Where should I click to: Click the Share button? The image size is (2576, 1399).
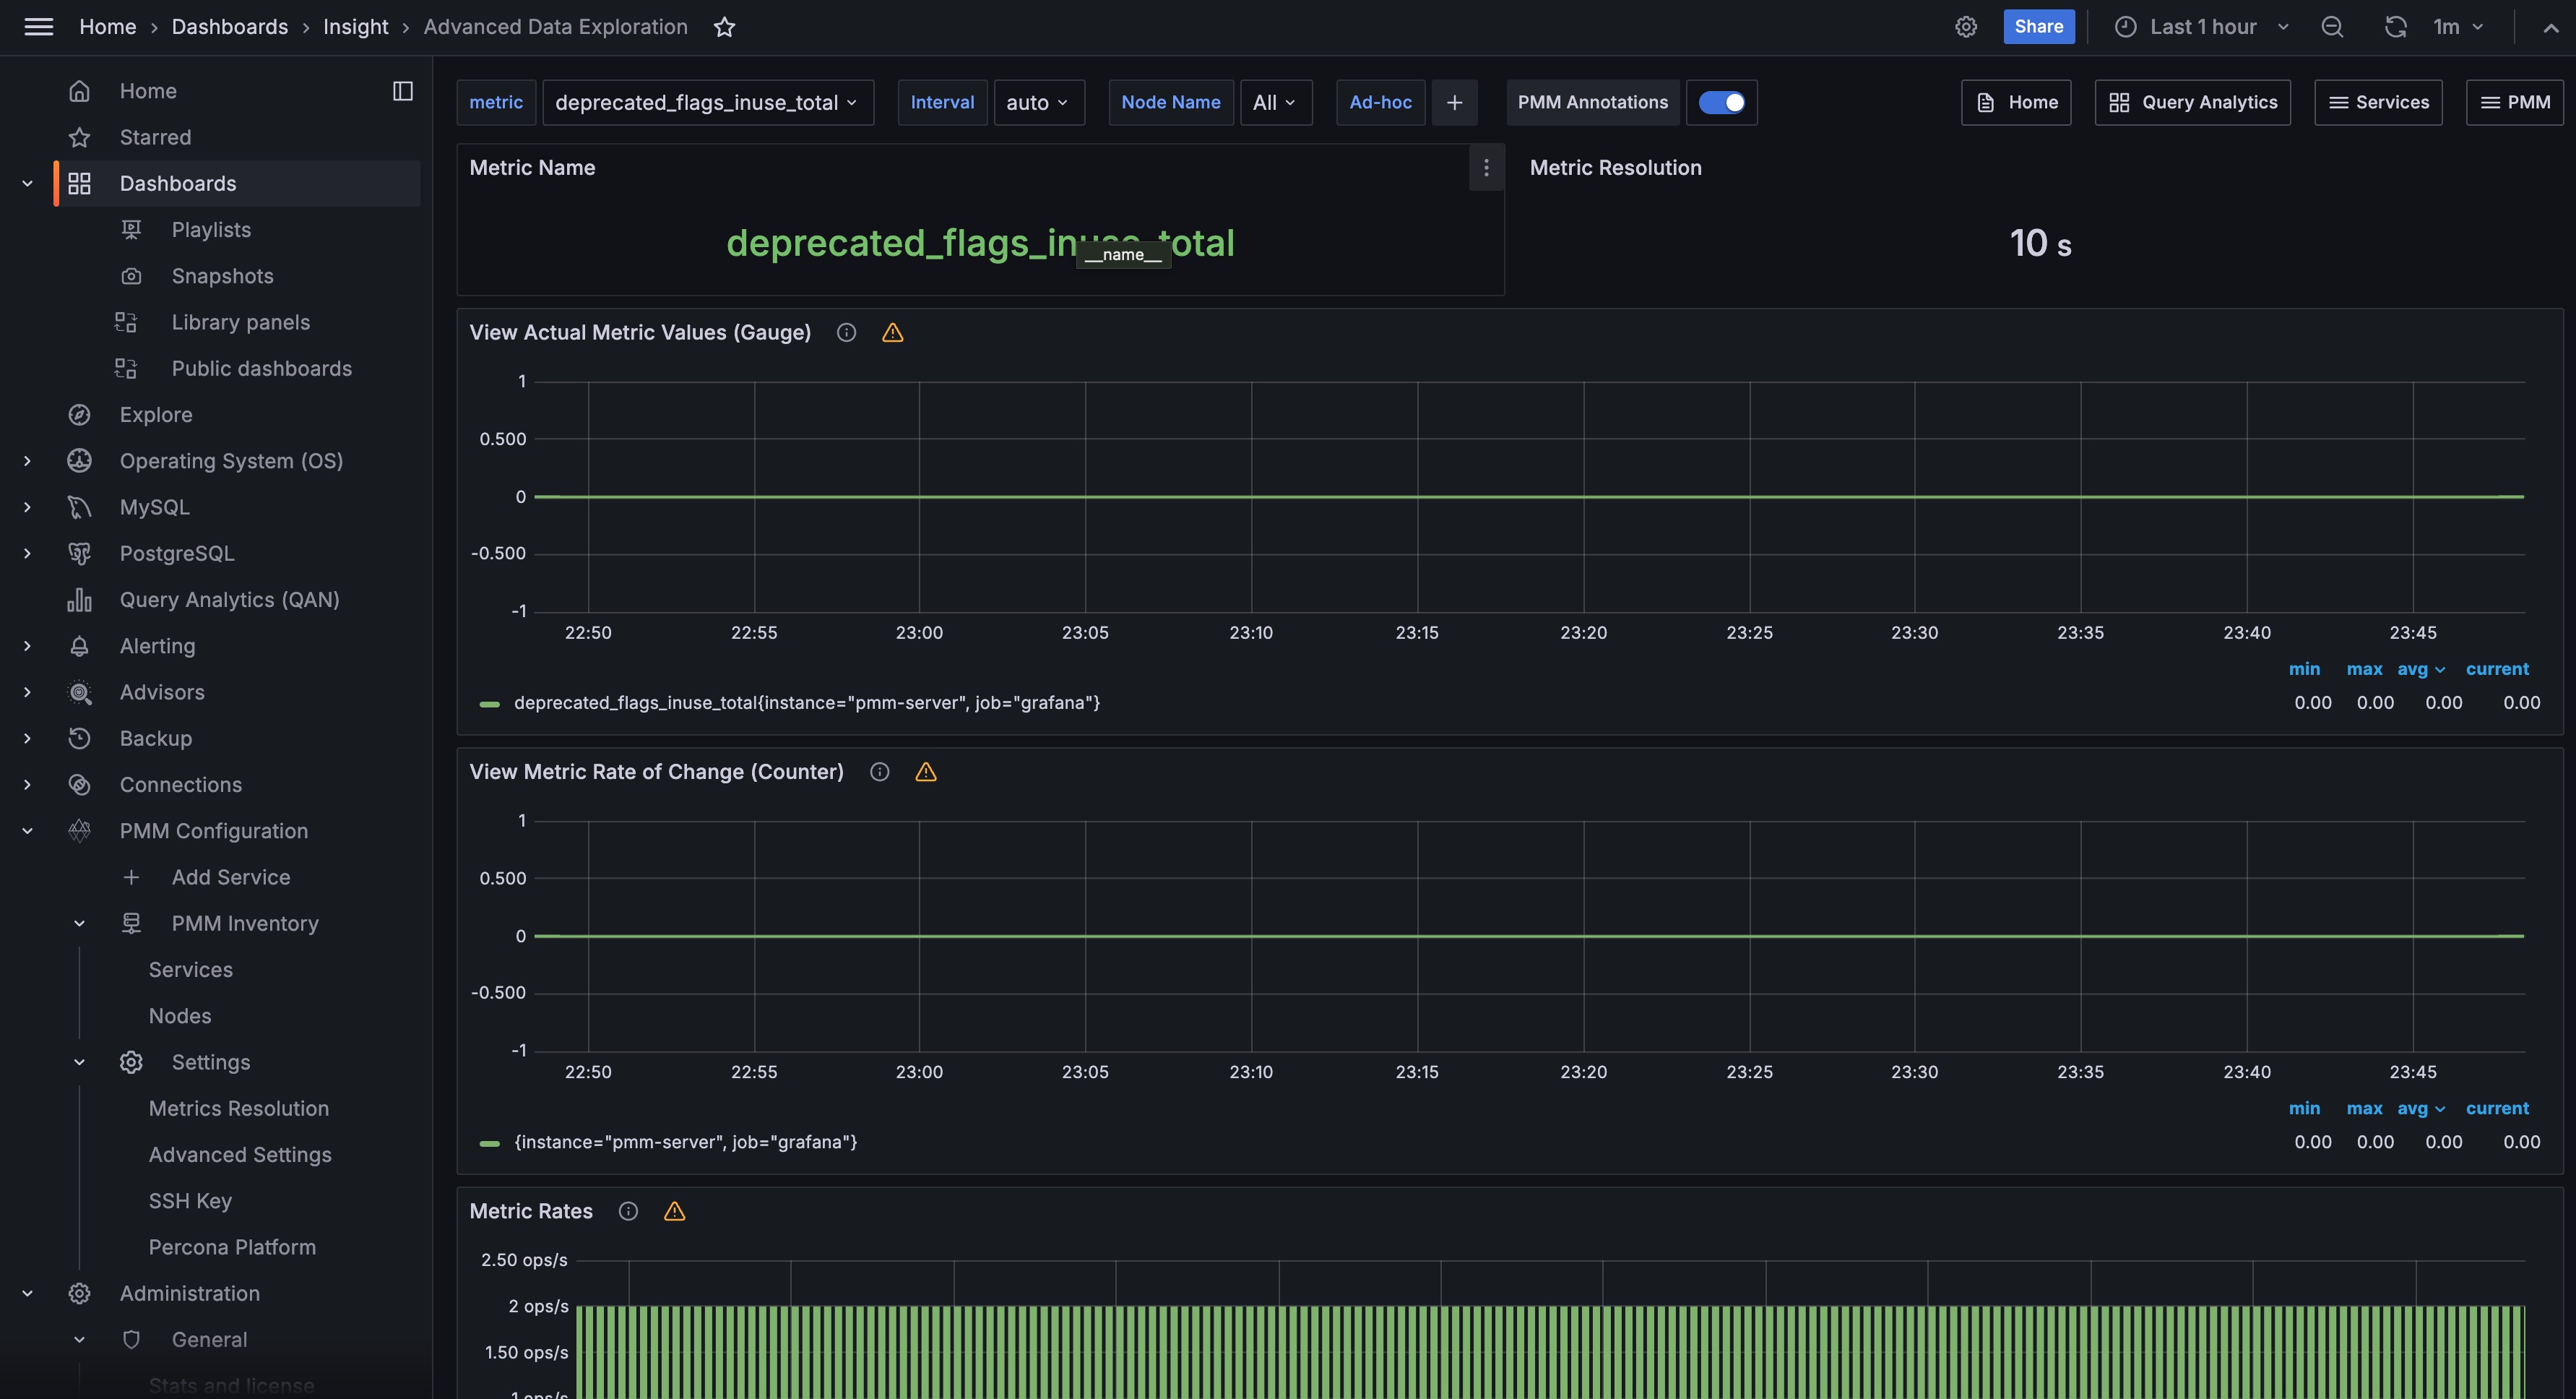click(2039, 26)
